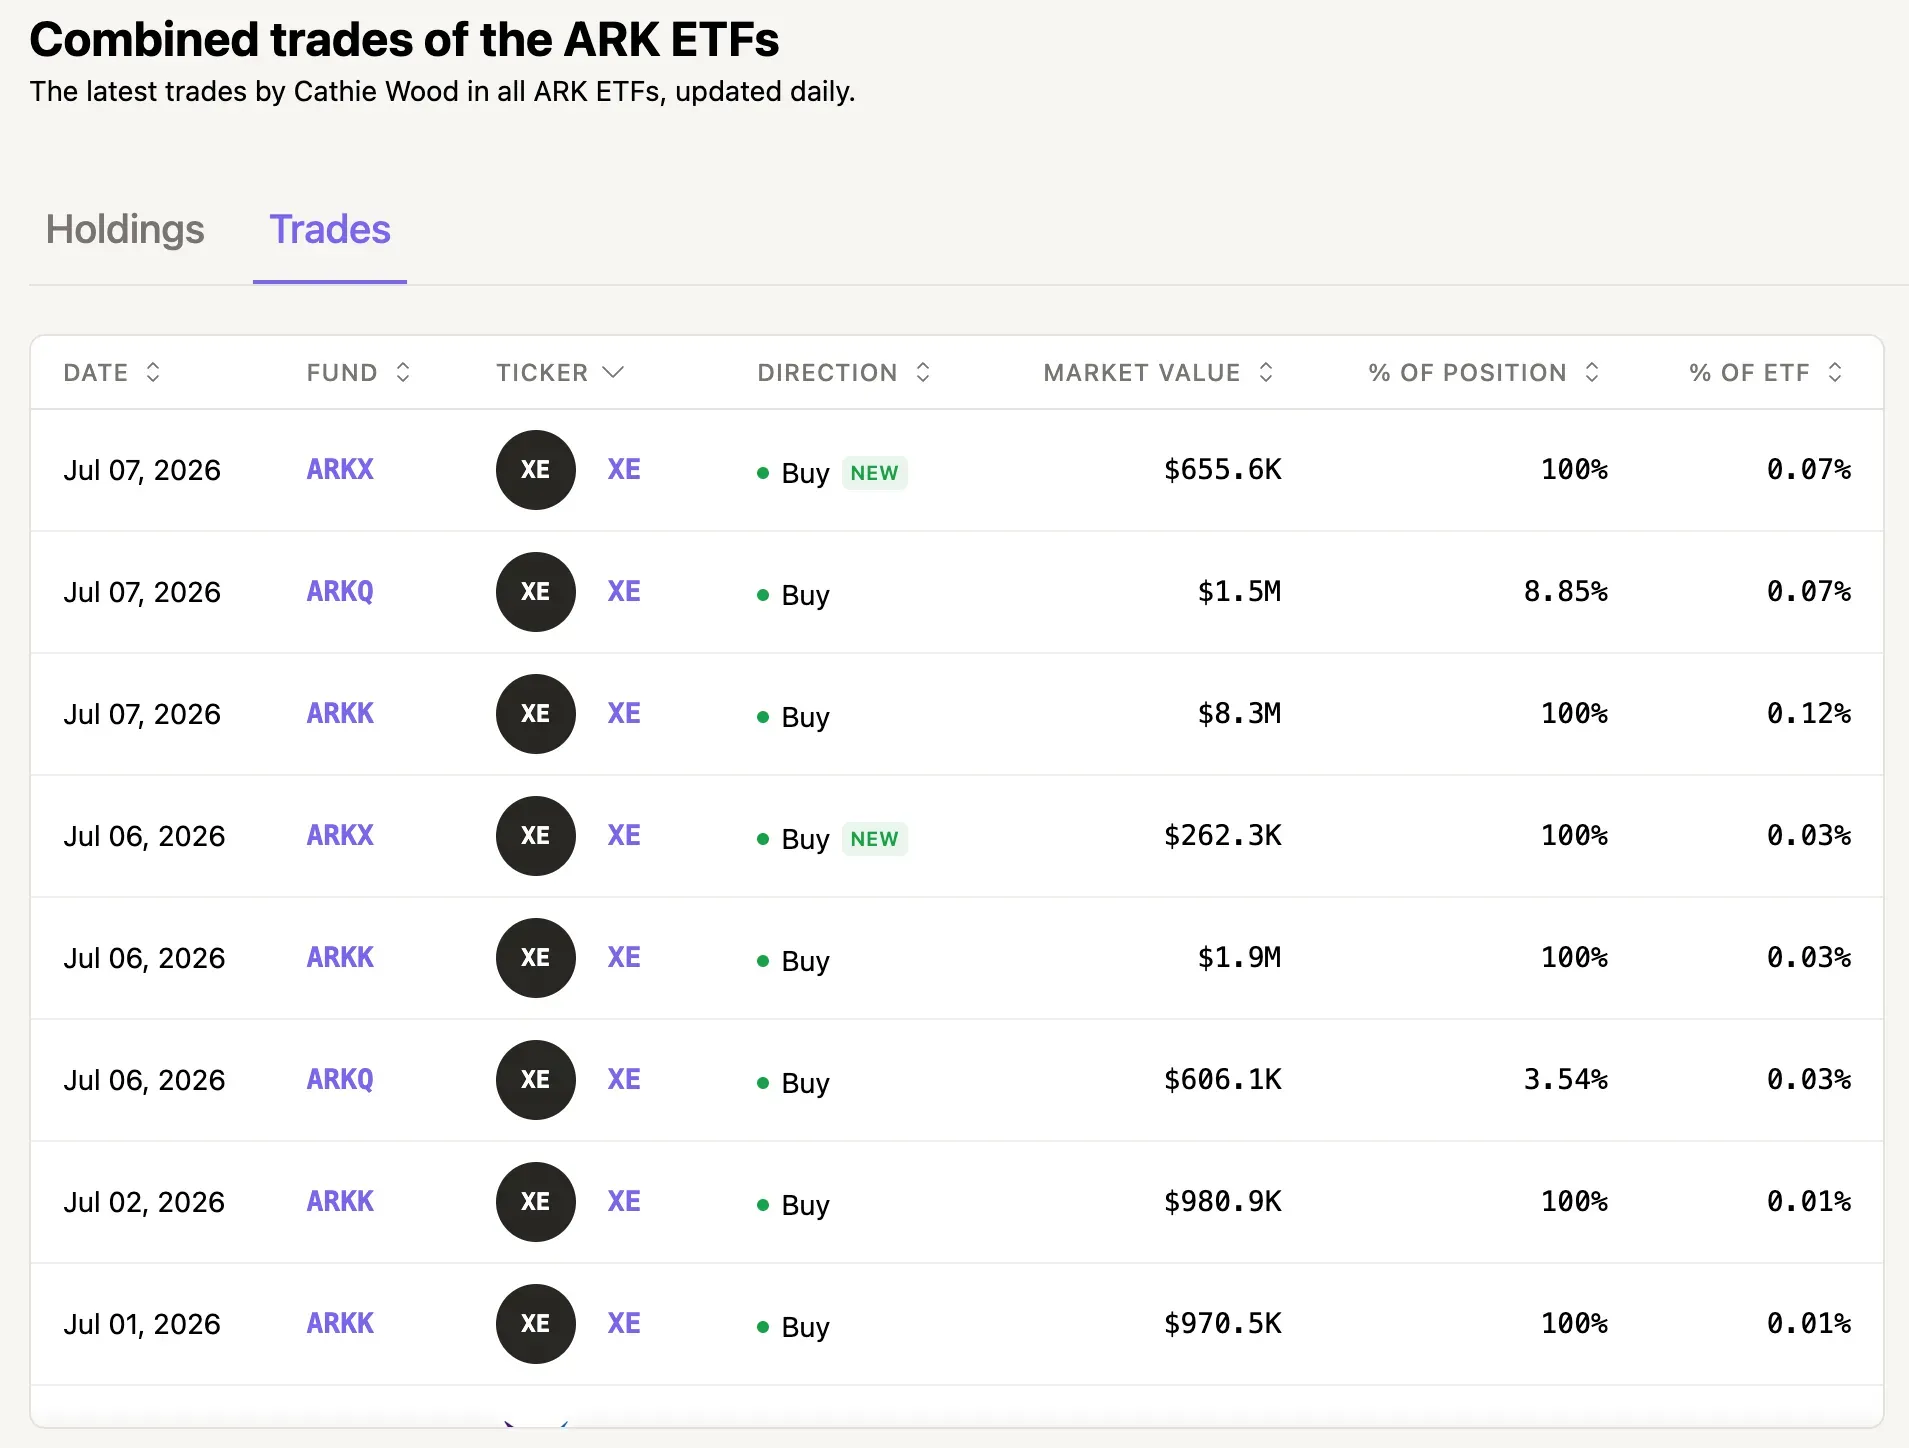This screenshot has height=1448, width=1909.
Task: Sort by the Direction column
Action: pos(923,372)
